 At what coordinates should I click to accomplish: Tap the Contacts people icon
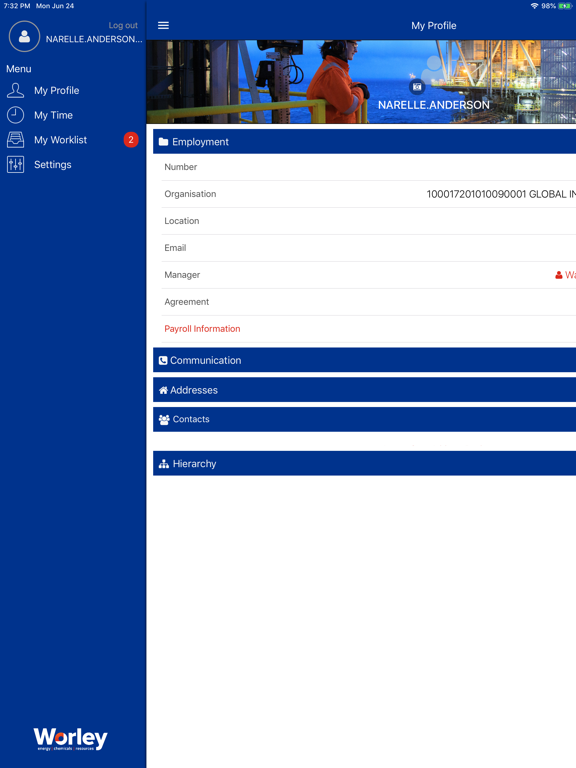[164, 419]
